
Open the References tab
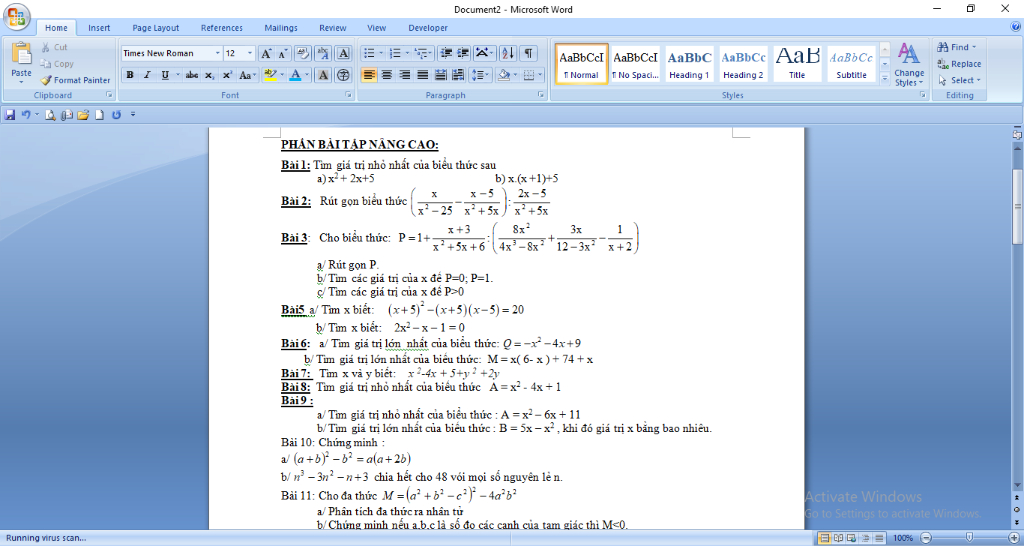[x=222, y=28]
